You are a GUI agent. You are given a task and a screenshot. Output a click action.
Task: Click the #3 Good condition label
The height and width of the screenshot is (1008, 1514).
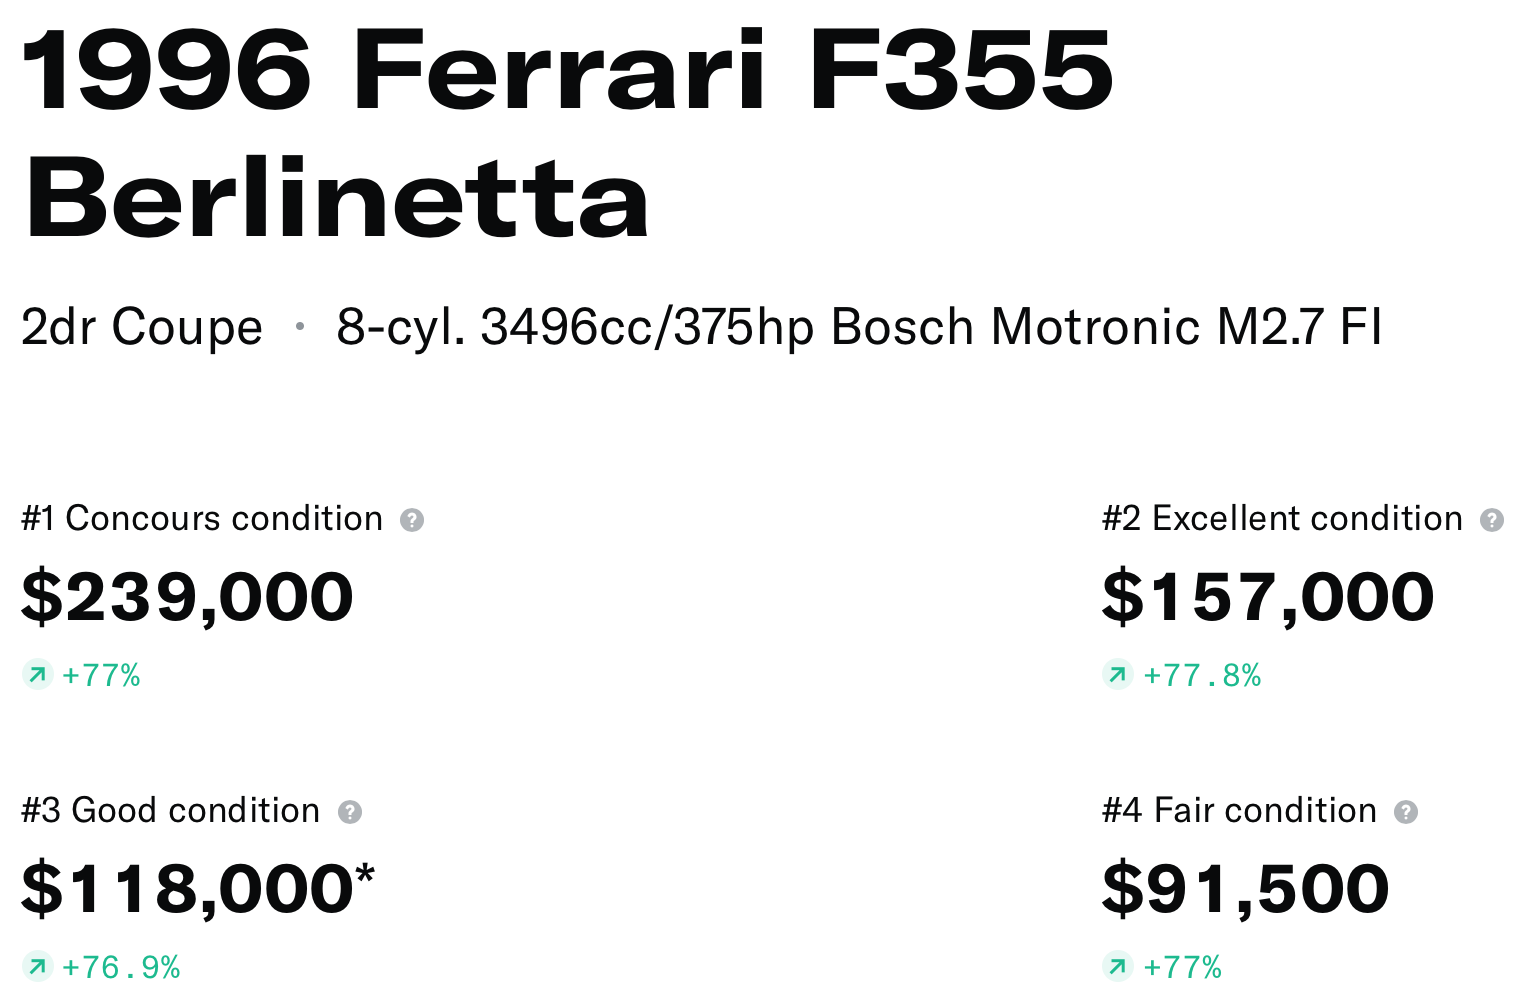click(x=171, y=811)
